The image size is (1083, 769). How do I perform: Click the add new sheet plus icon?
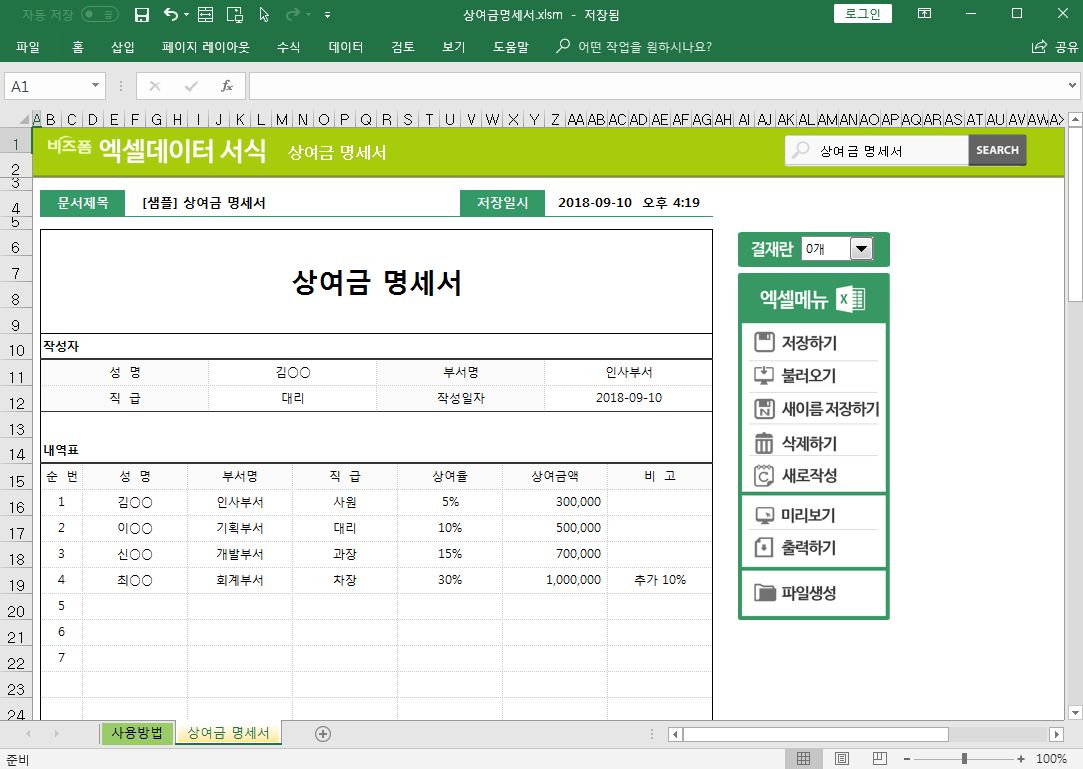(323, 734)
